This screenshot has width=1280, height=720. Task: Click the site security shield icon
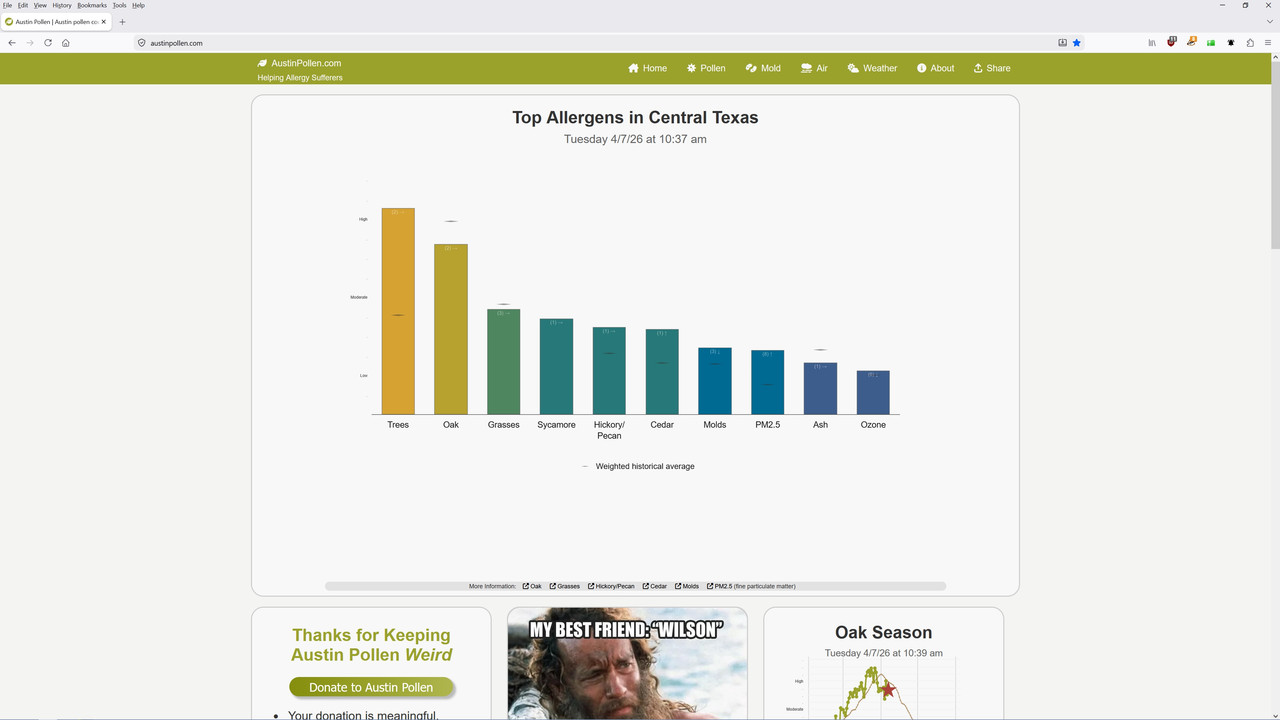[x=142, y=43]
